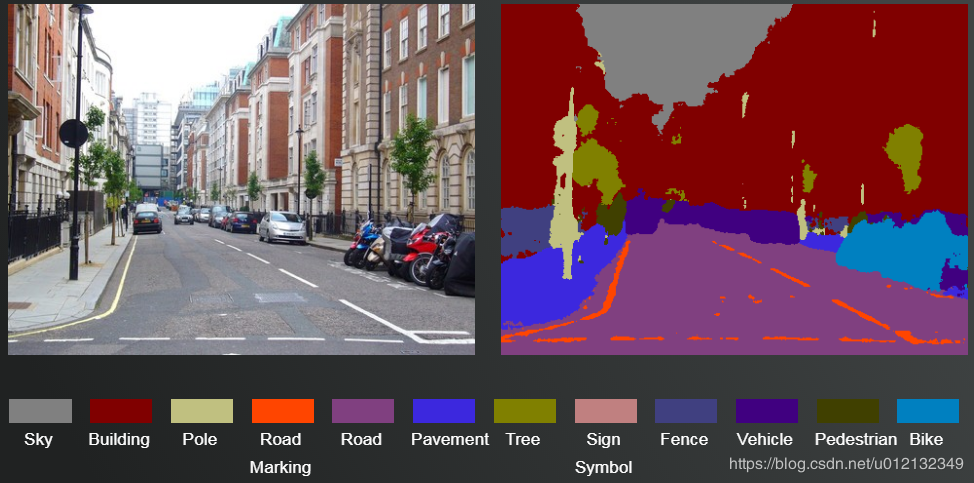Click the original street photo thumbnail

coord(242,179)
